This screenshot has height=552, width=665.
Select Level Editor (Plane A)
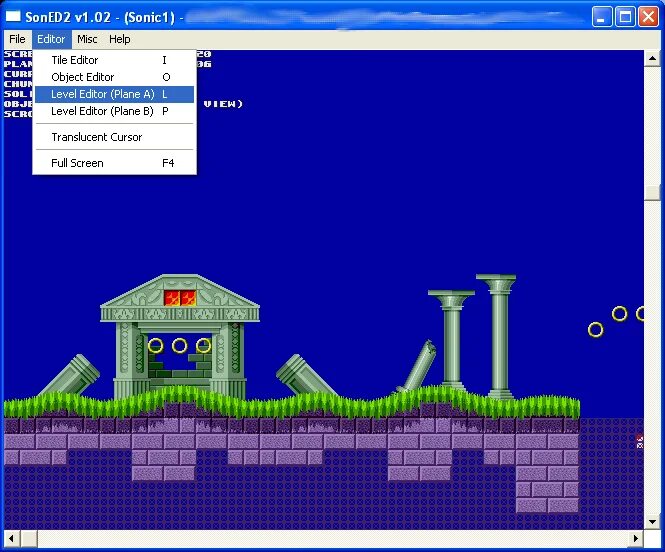[114, 94]
